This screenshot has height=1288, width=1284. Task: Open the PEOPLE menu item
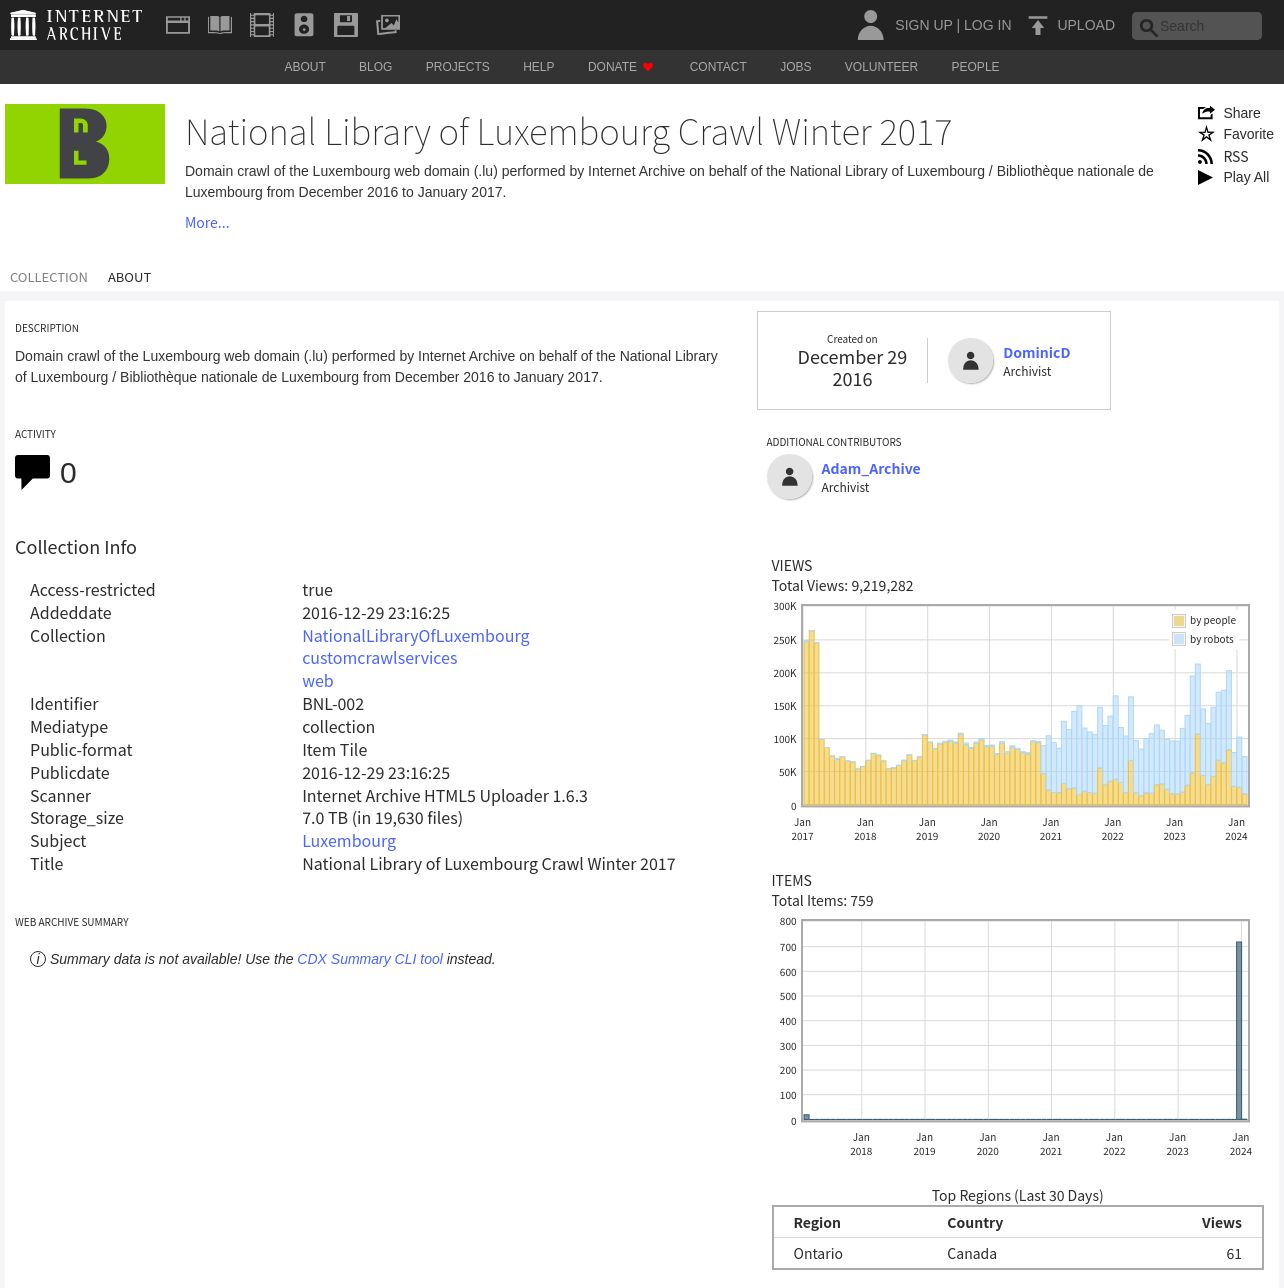click(x=975, y=67)
